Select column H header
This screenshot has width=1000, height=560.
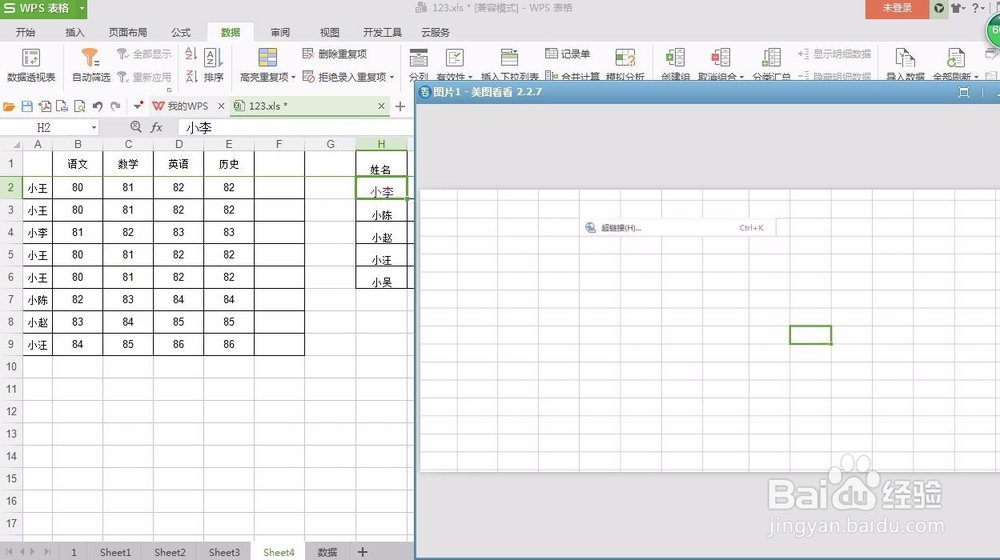click(381, 144)
